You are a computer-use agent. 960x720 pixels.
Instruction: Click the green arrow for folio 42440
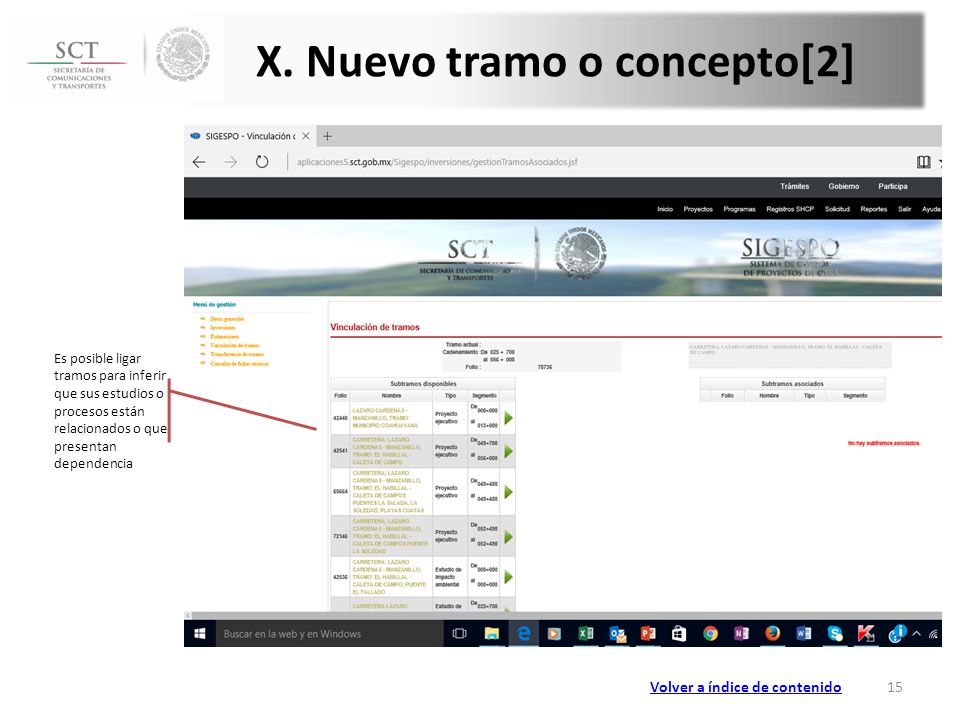(x=508, y=418)
